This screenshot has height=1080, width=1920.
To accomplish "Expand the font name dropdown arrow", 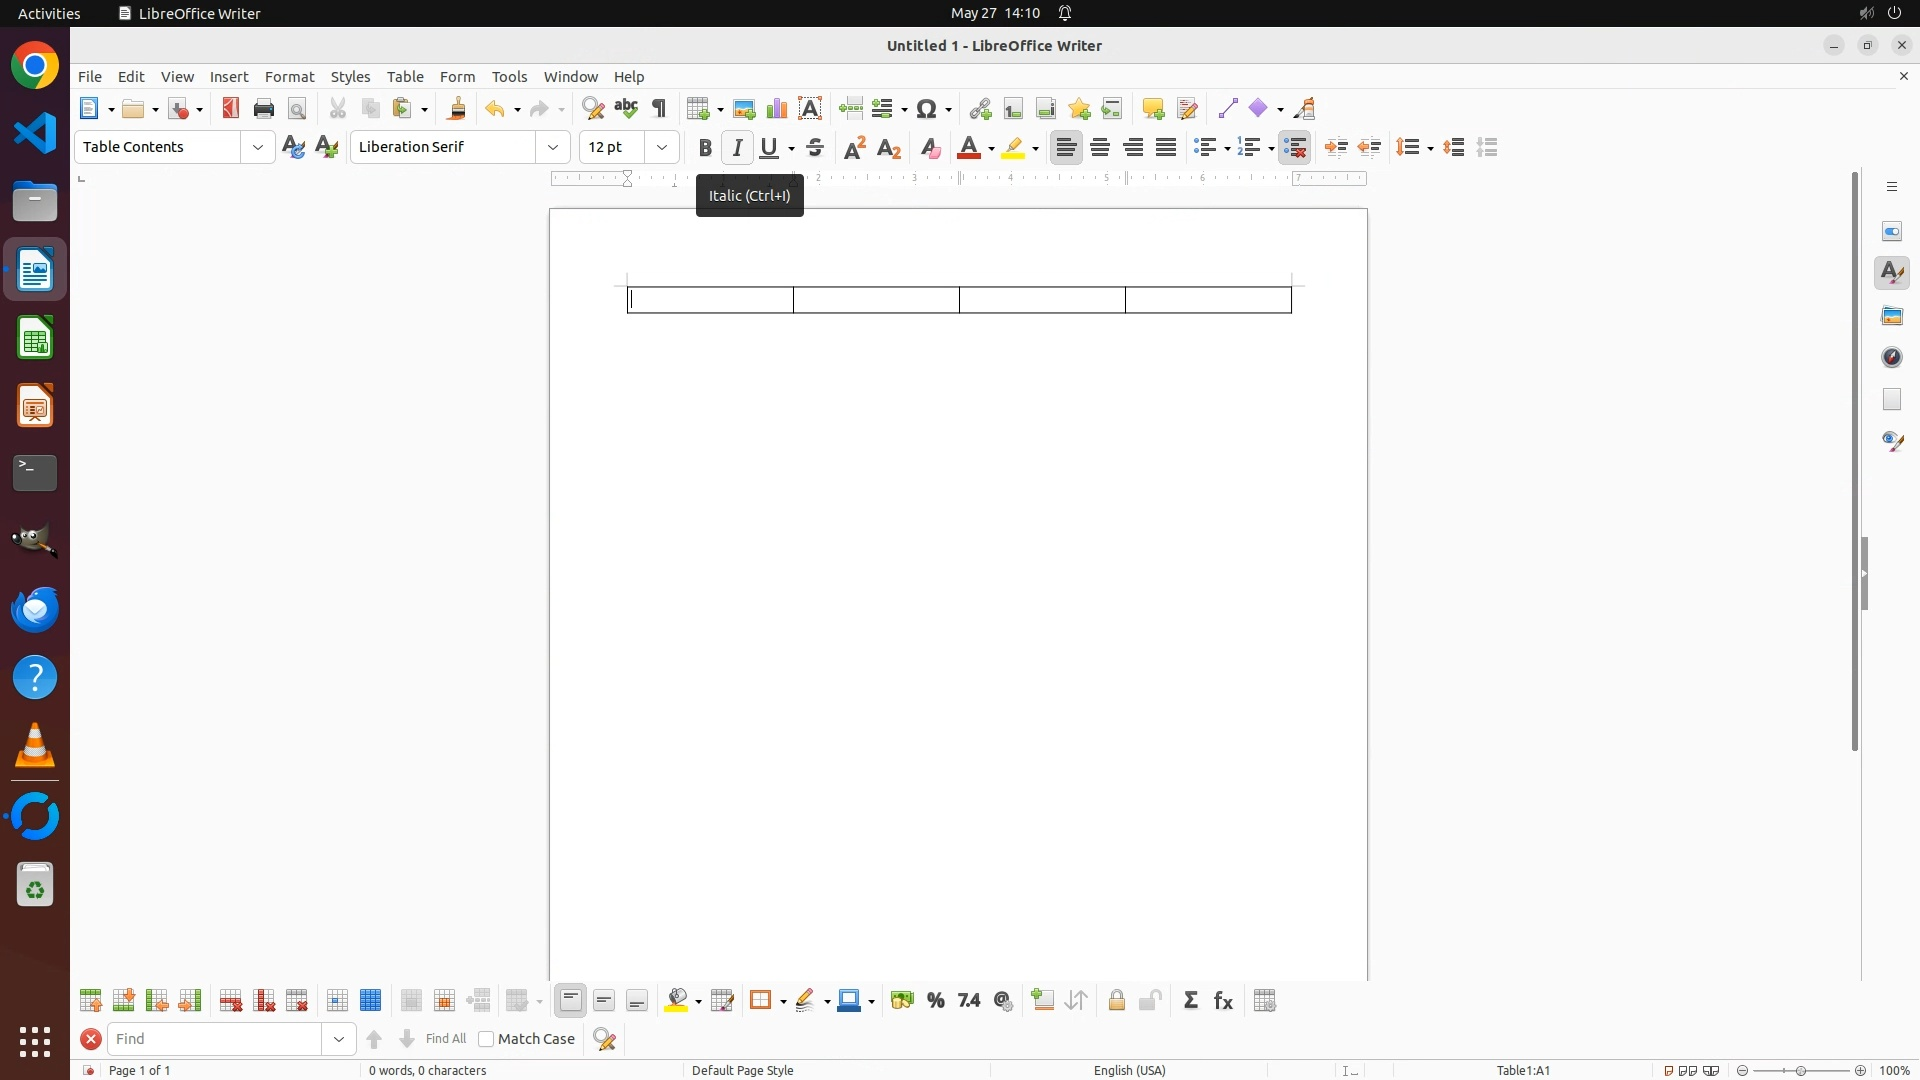I will (553, 148).
